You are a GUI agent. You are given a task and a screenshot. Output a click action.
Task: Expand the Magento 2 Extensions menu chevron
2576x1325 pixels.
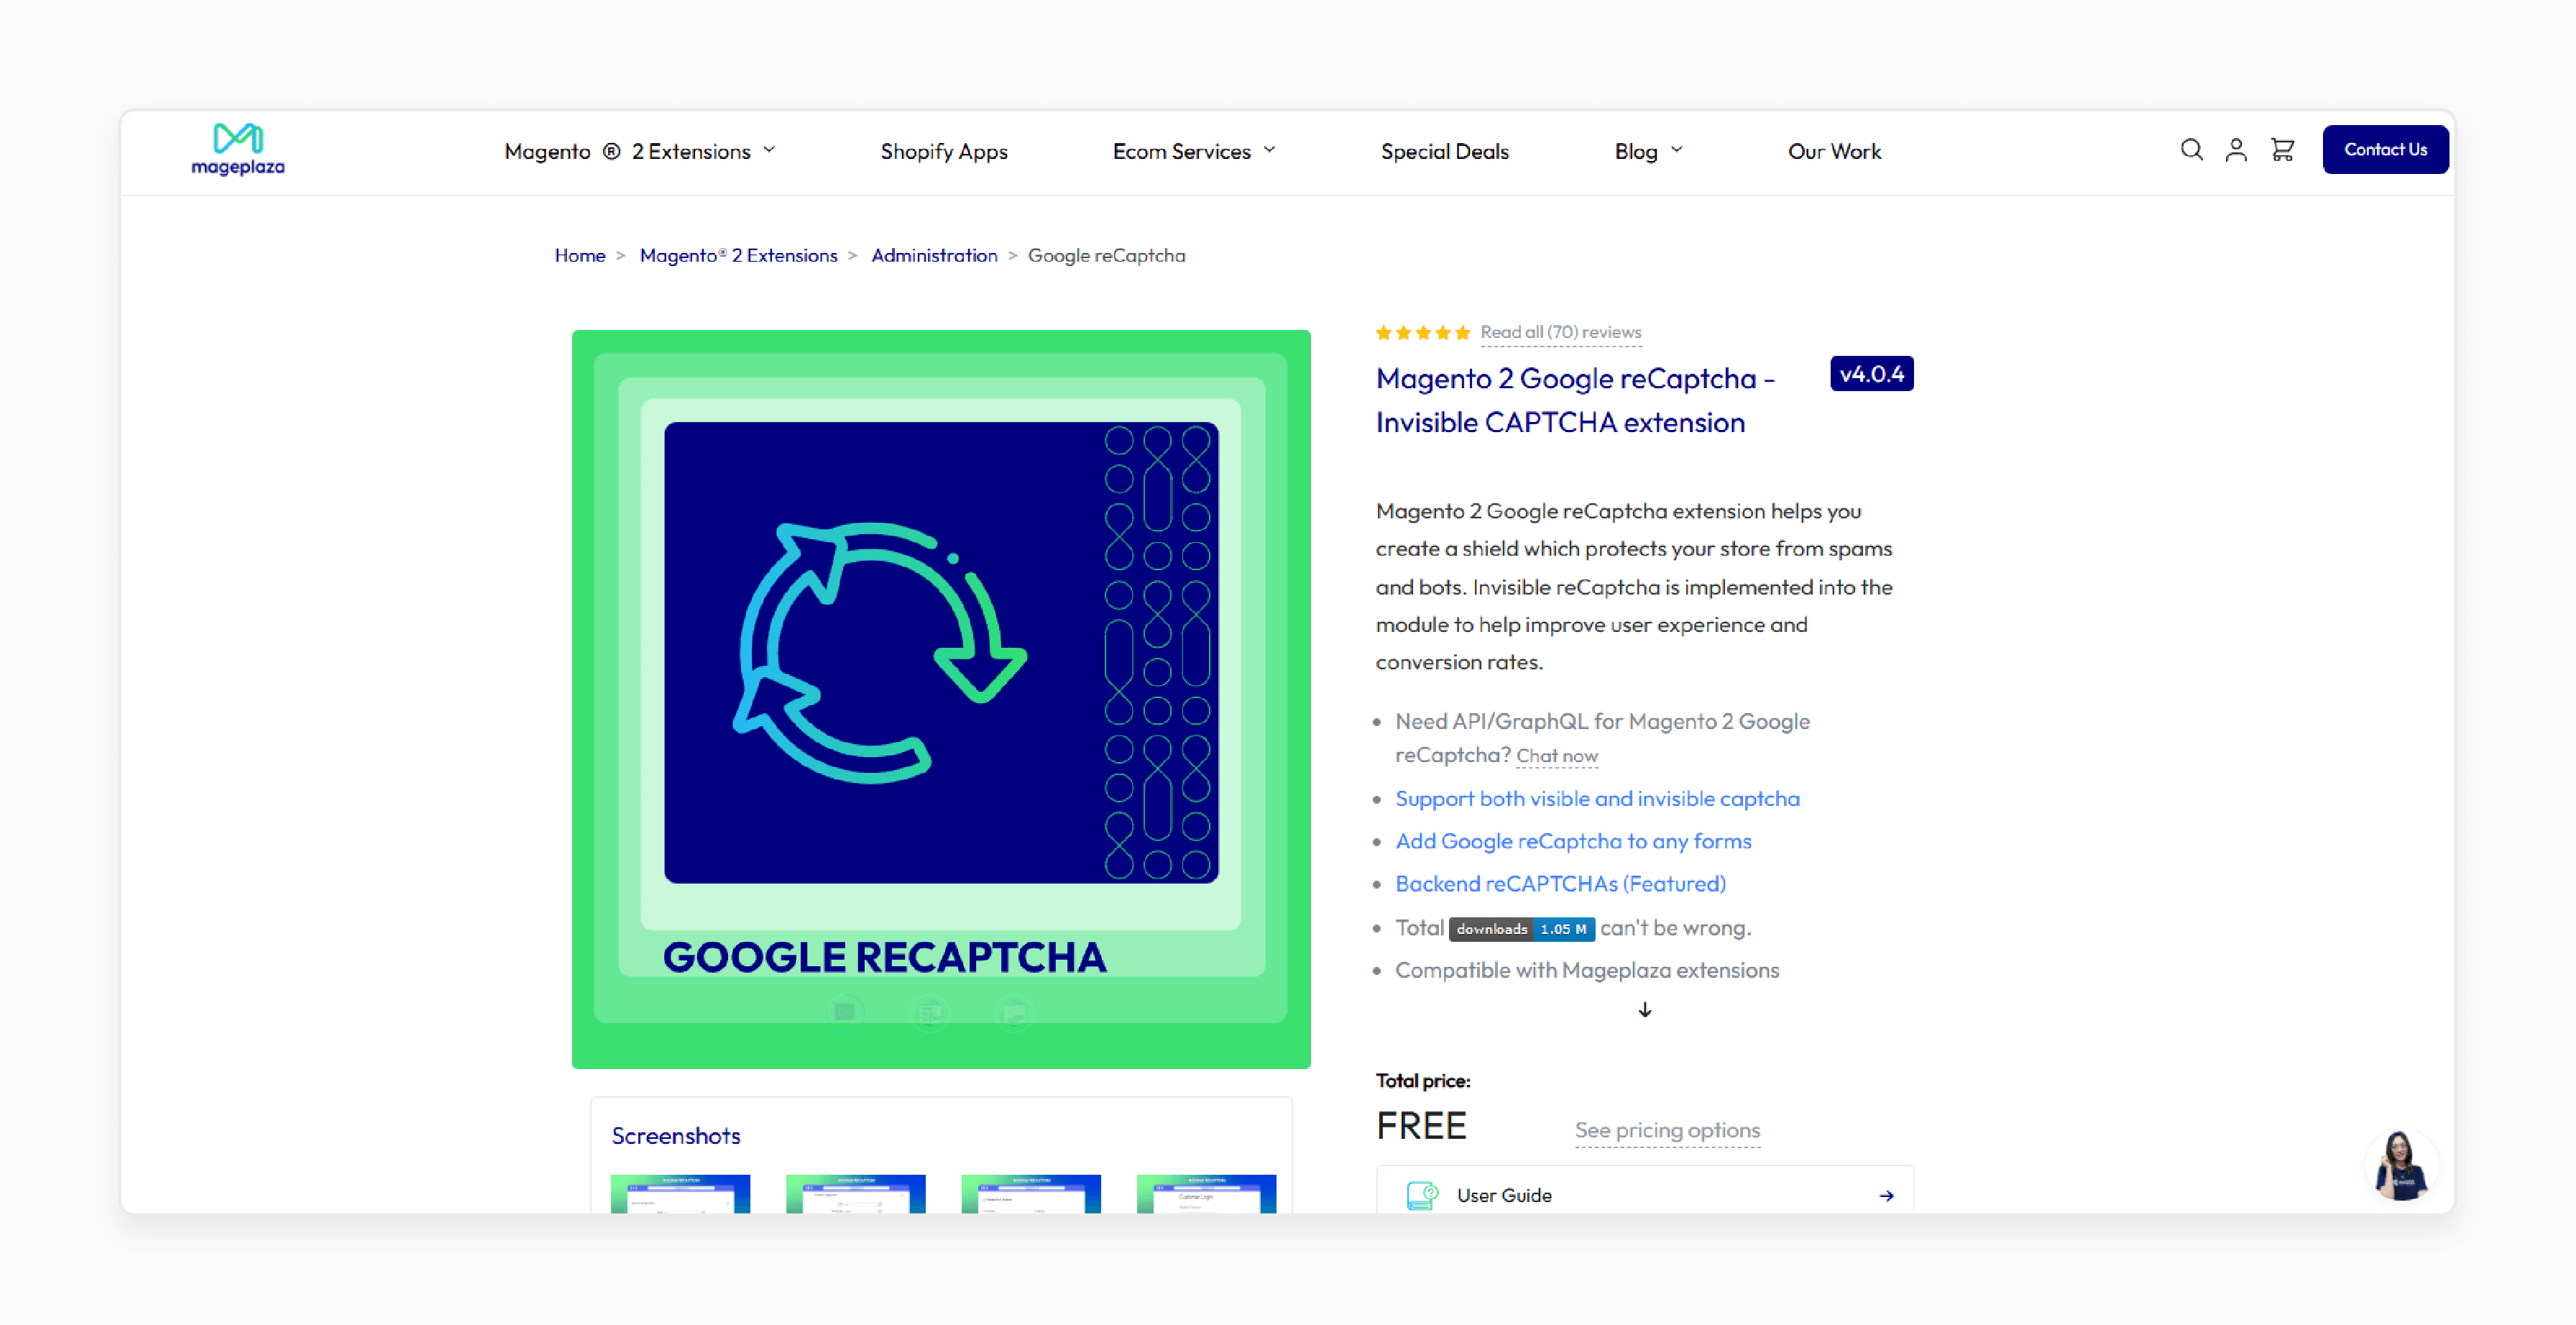point(769,150)
